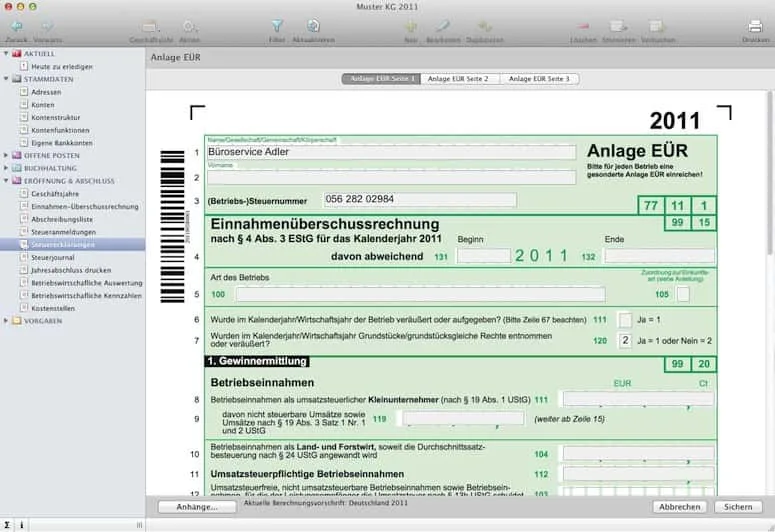Switch to Anlage EÜR Seite 3 tab
This screenshot has width=775, height=532.
click(539, 79)
